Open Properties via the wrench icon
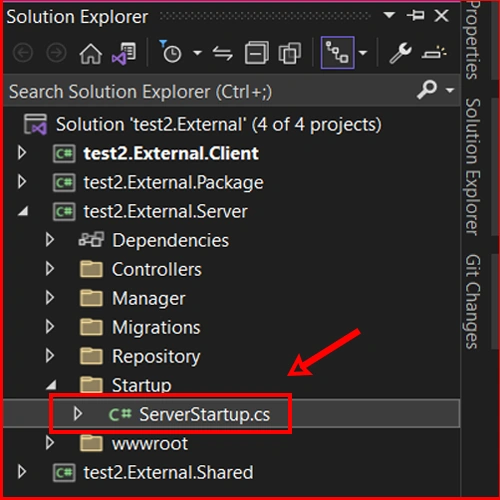The image size is (500, 500). pyautogui.click(x=400, y=53)
